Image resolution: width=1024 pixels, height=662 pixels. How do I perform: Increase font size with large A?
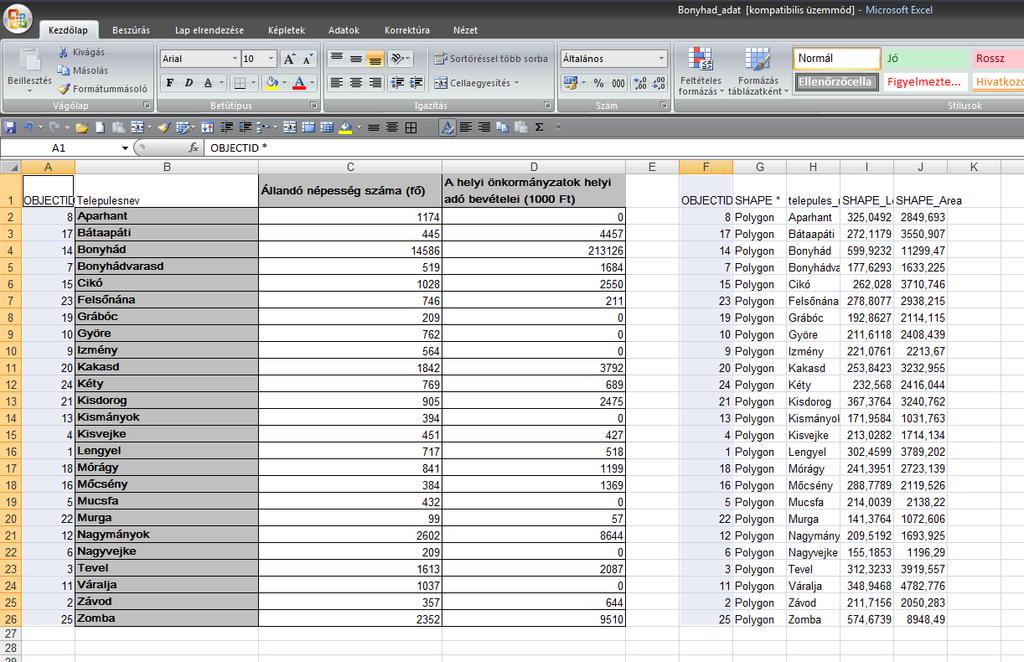click(289, 59)
